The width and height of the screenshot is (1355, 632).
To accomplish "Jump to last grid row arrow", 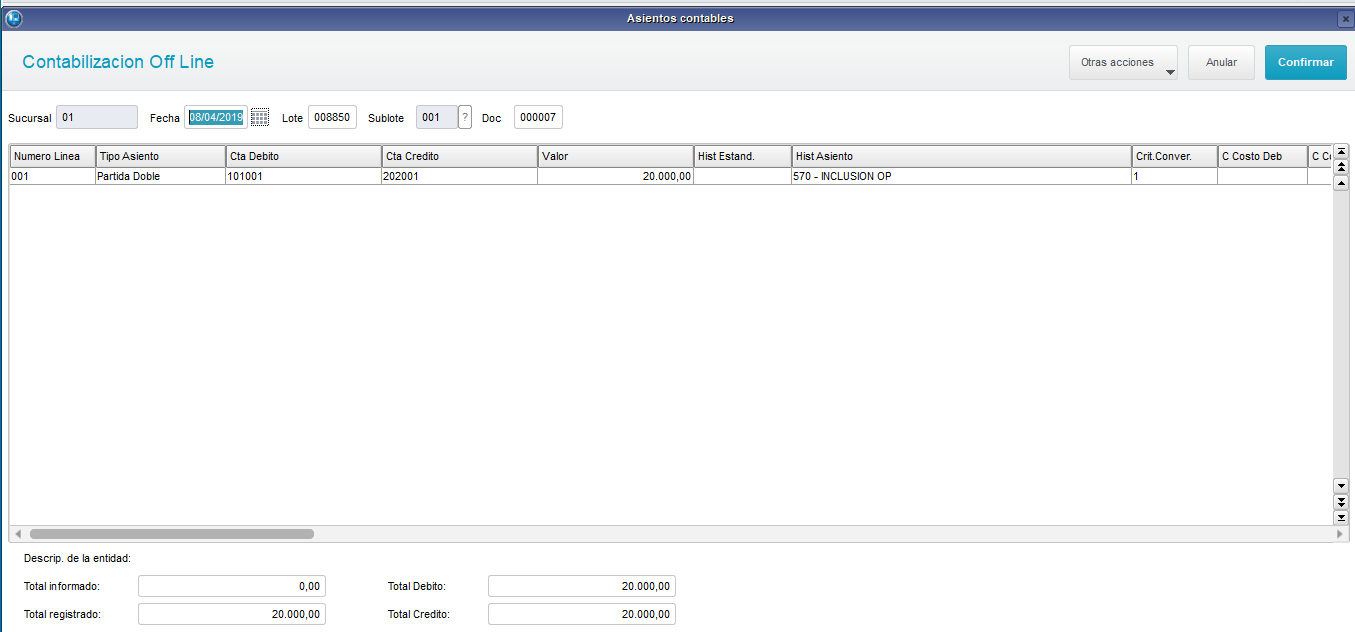I will (1342, 517).
